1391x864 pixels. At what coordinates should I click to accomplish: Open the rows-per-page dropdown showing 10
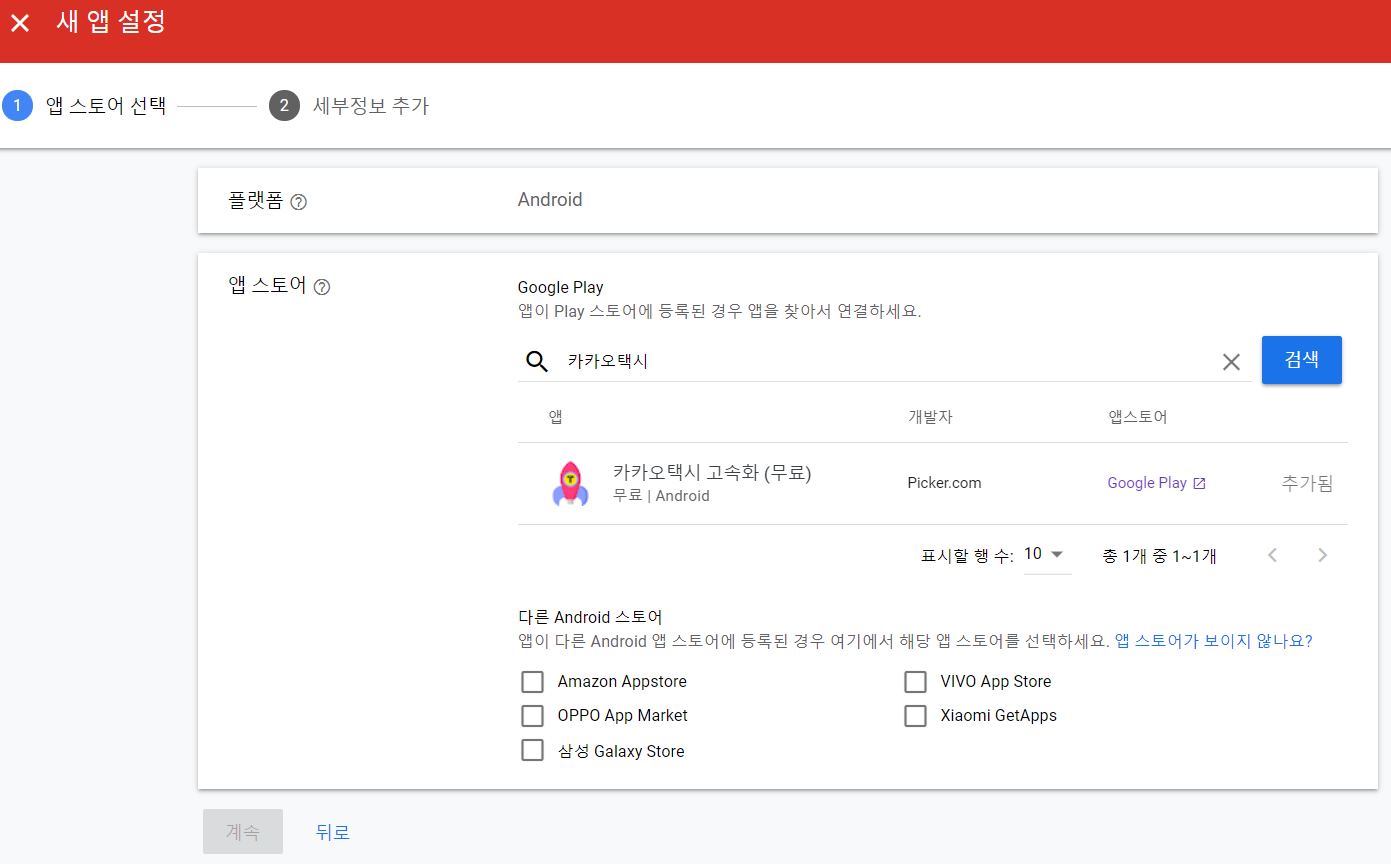pos(1047,555)
